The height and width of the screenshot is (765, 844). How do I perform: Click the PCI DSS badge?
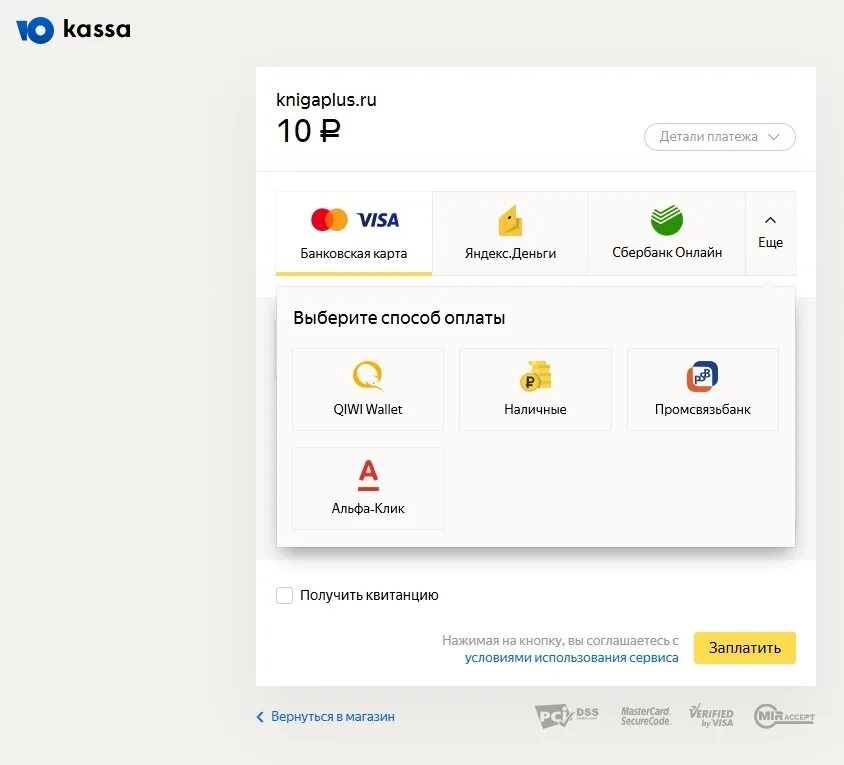tap(566, 717)
